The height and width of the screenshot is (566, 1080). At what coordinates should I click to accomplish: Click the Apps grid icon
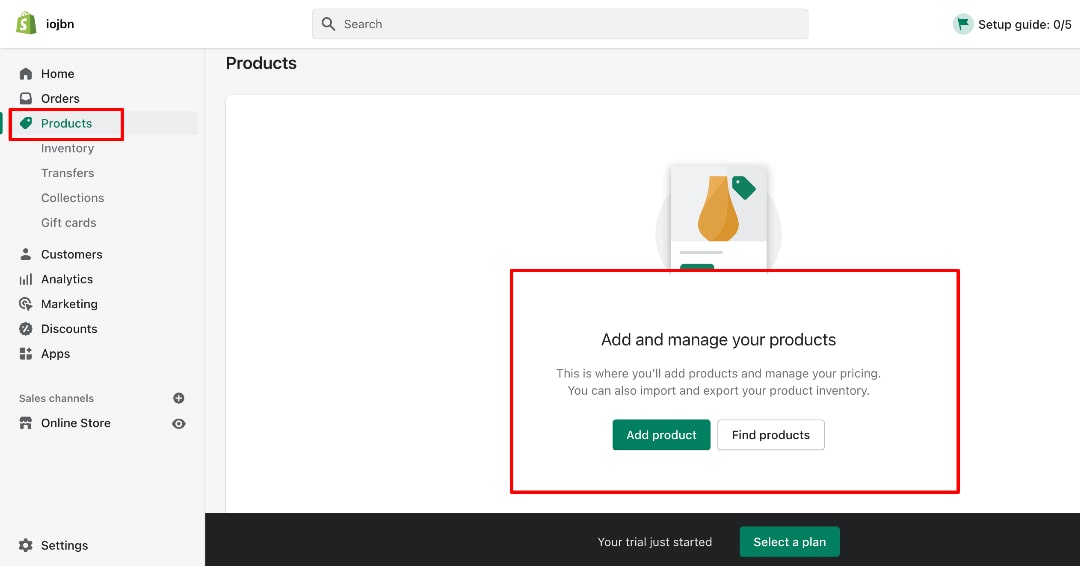25,353
